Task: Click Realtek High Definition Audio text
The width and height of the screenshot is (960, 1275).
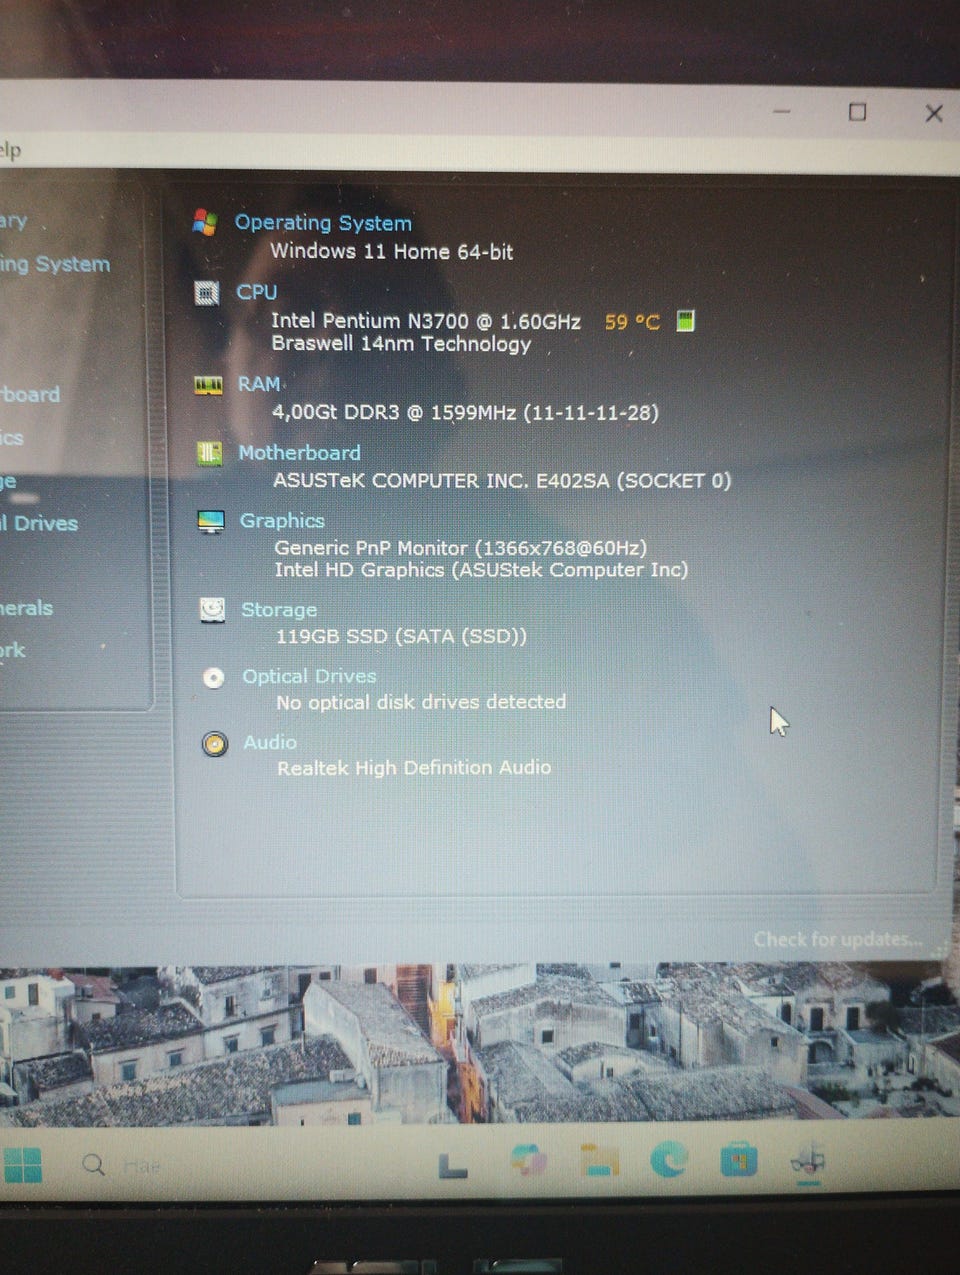Action: (414, 768)
